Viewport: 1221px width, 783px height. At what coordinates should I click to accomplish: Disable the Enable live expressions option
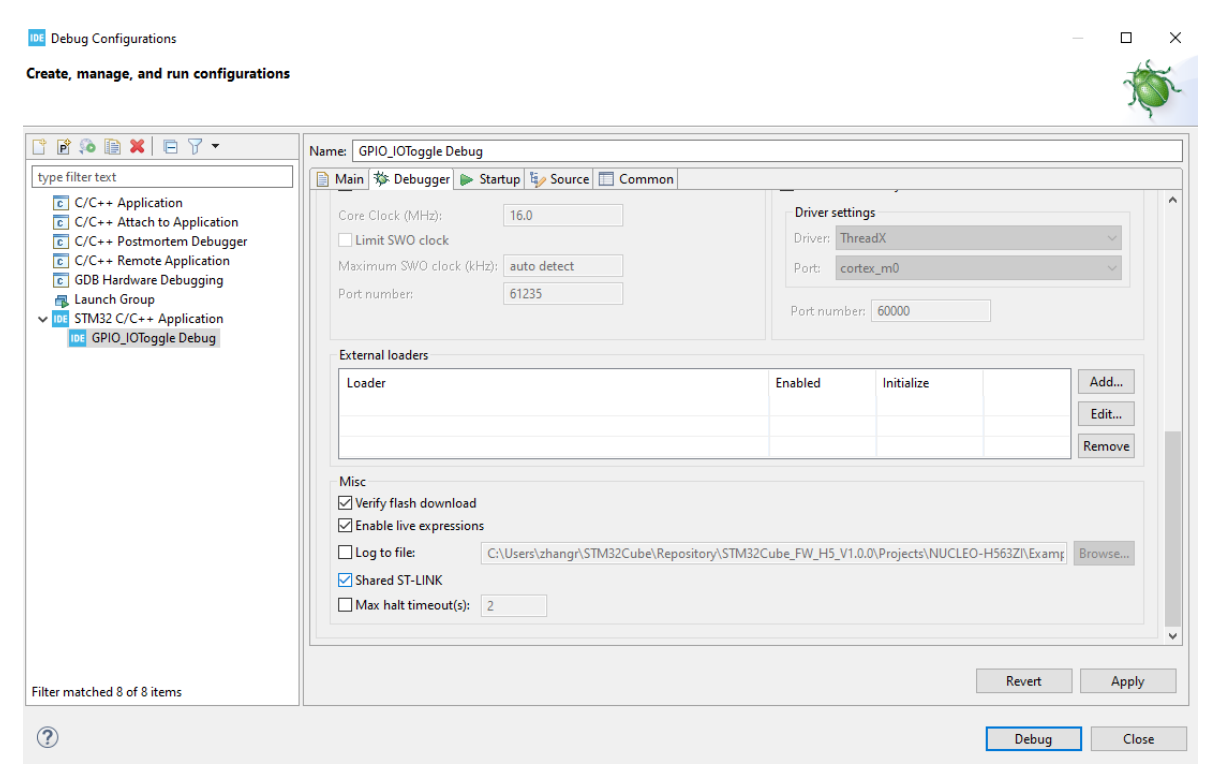(345, 526)
